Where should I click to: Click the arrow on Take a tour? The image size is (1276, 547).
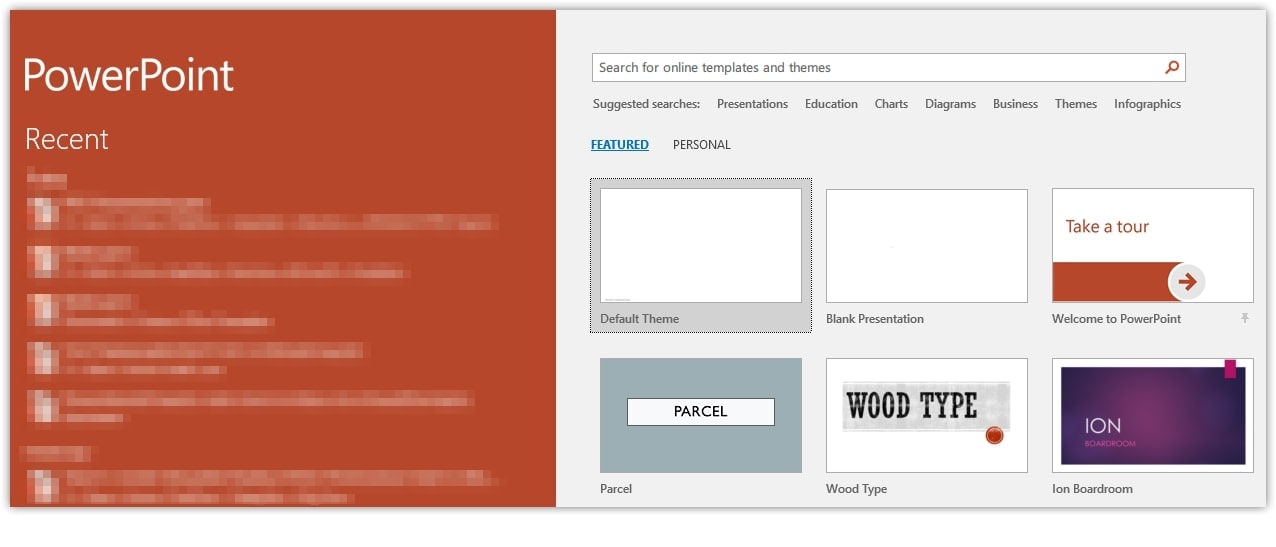click(1187, 282)
